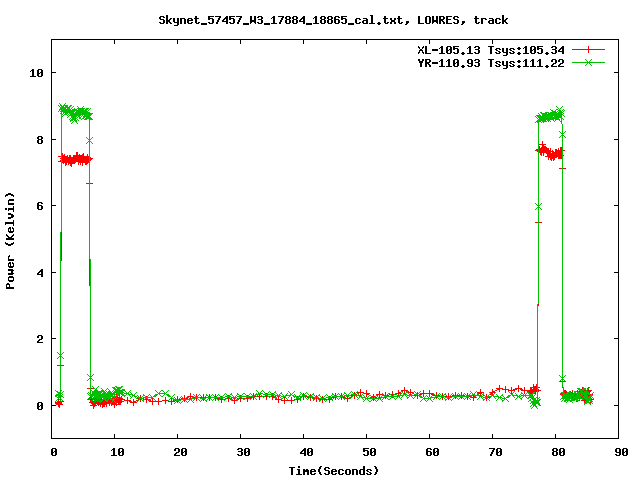Click the red XL legend line sample
640x480 pixels.
tap(588, 50)
